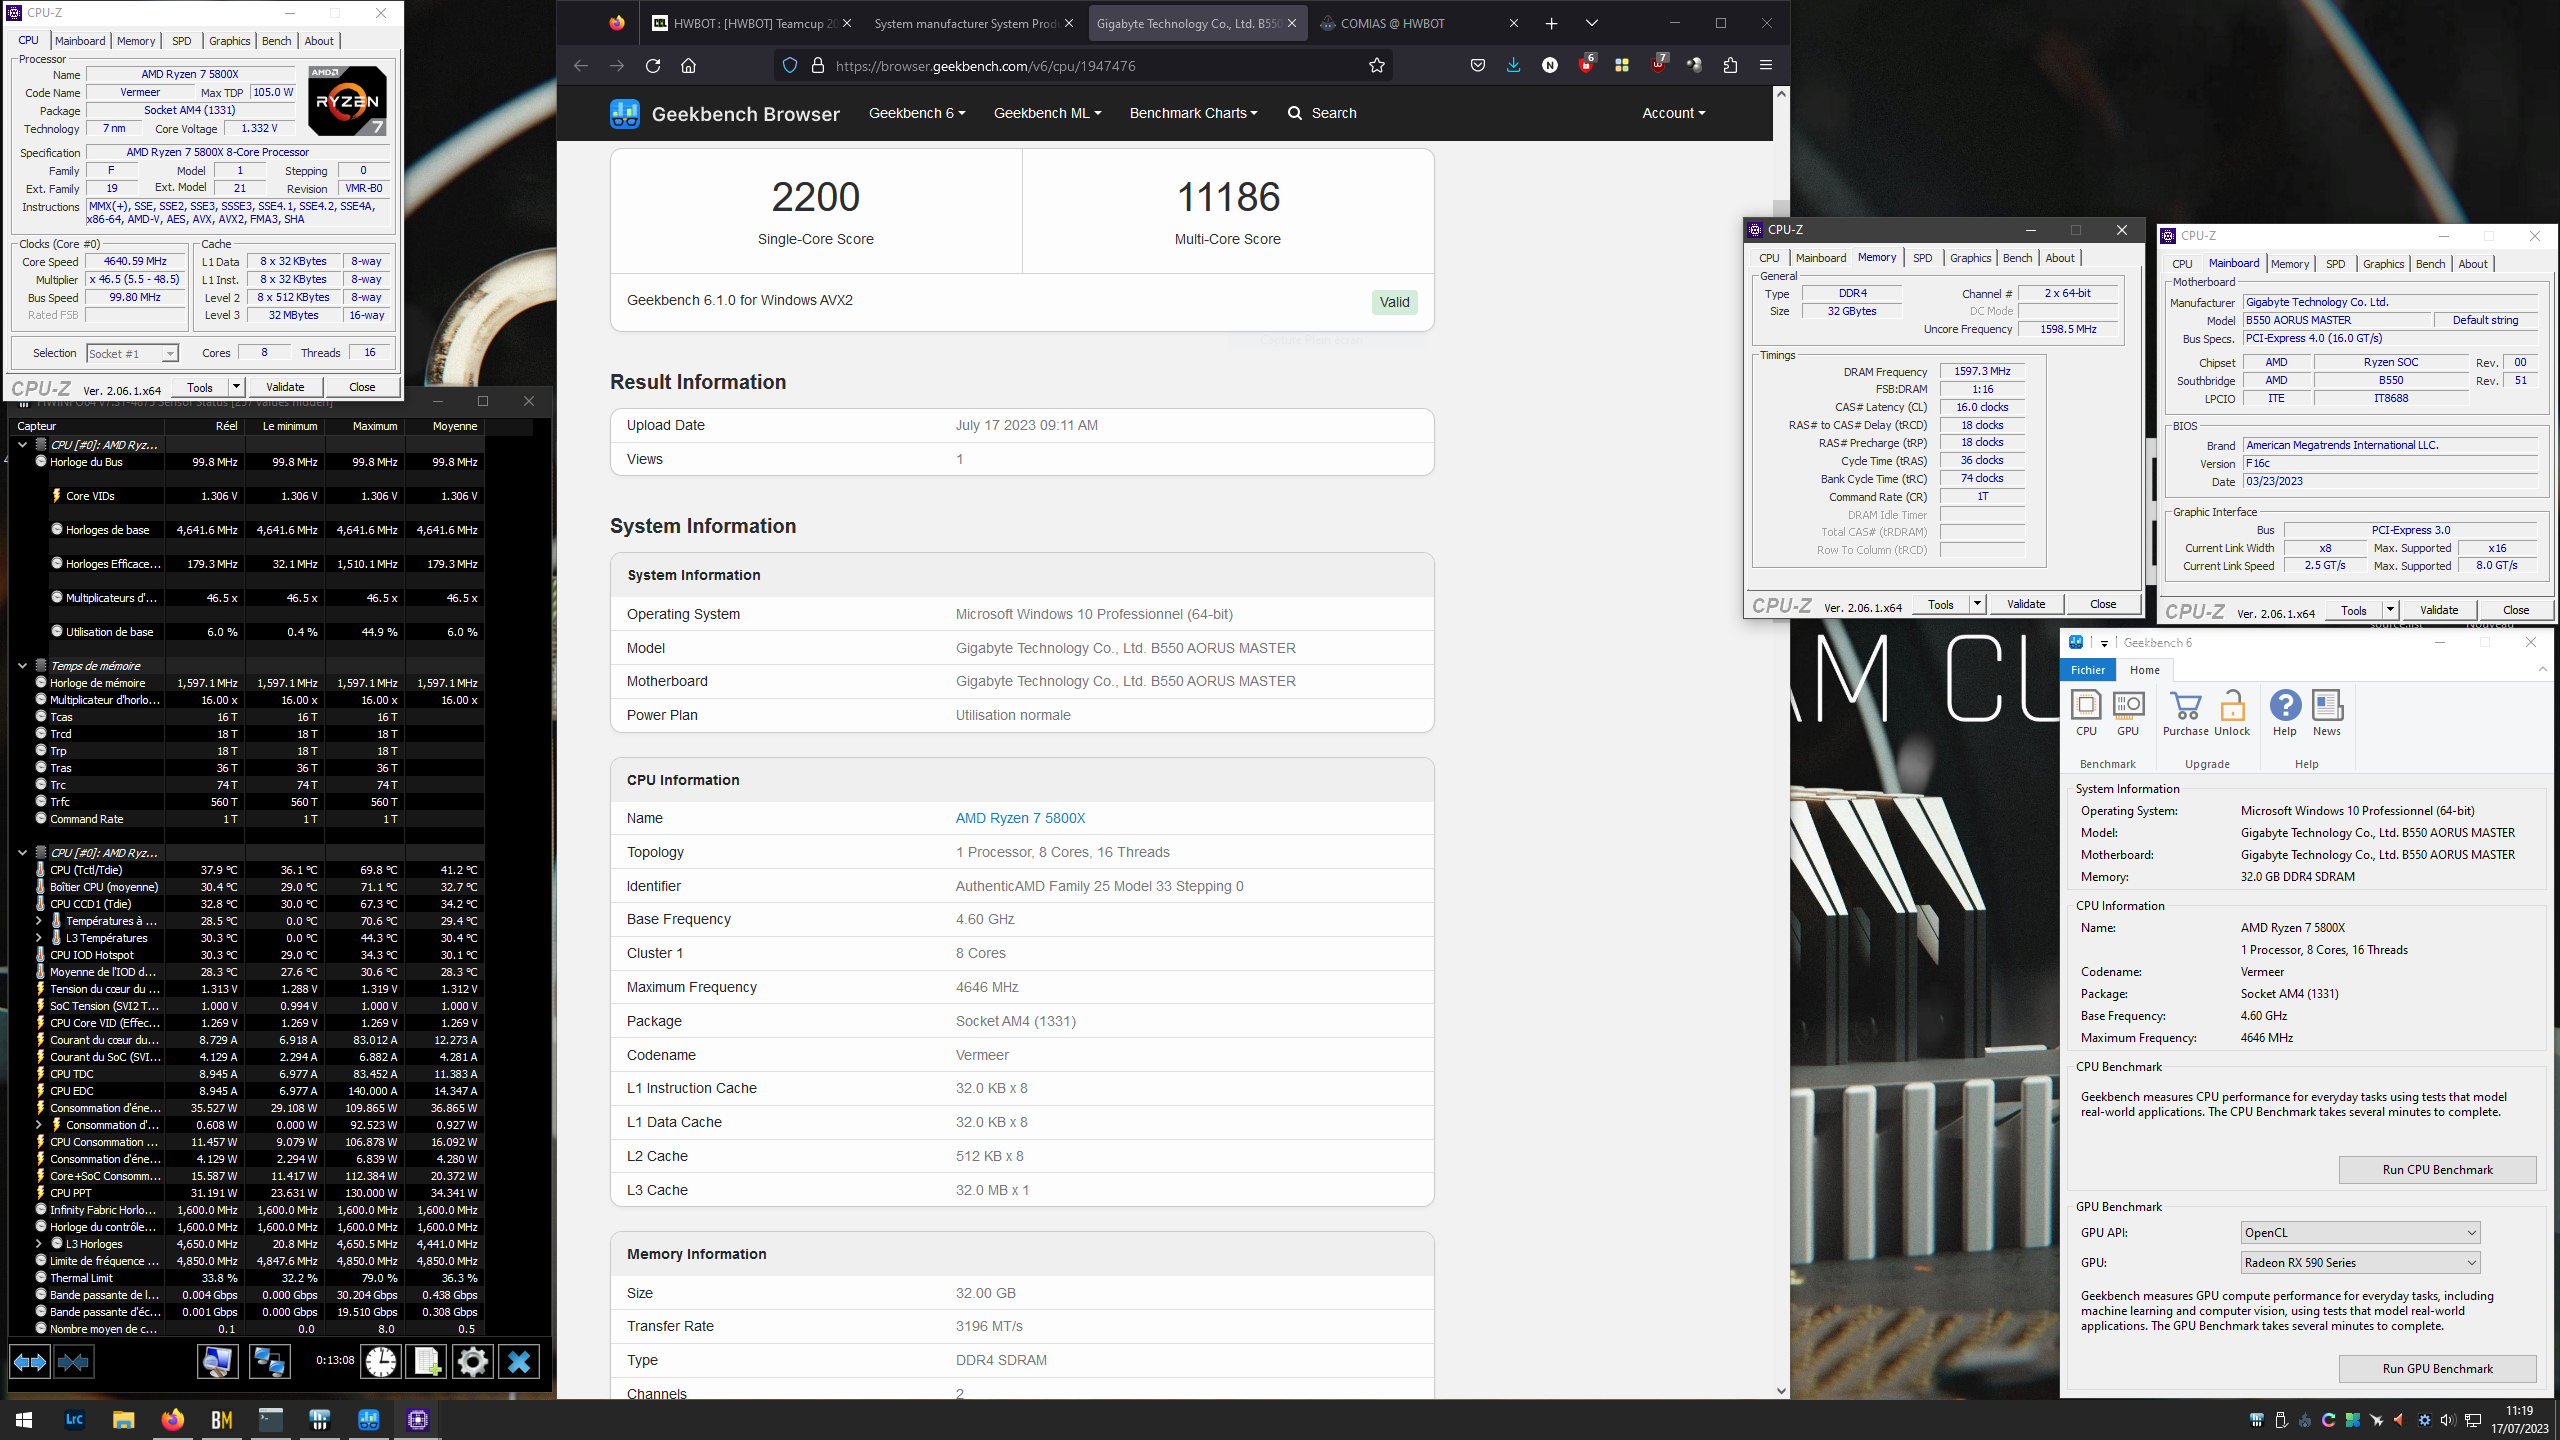Click Pocket save icon in Firefox toolbar

tap(1478, 65)
